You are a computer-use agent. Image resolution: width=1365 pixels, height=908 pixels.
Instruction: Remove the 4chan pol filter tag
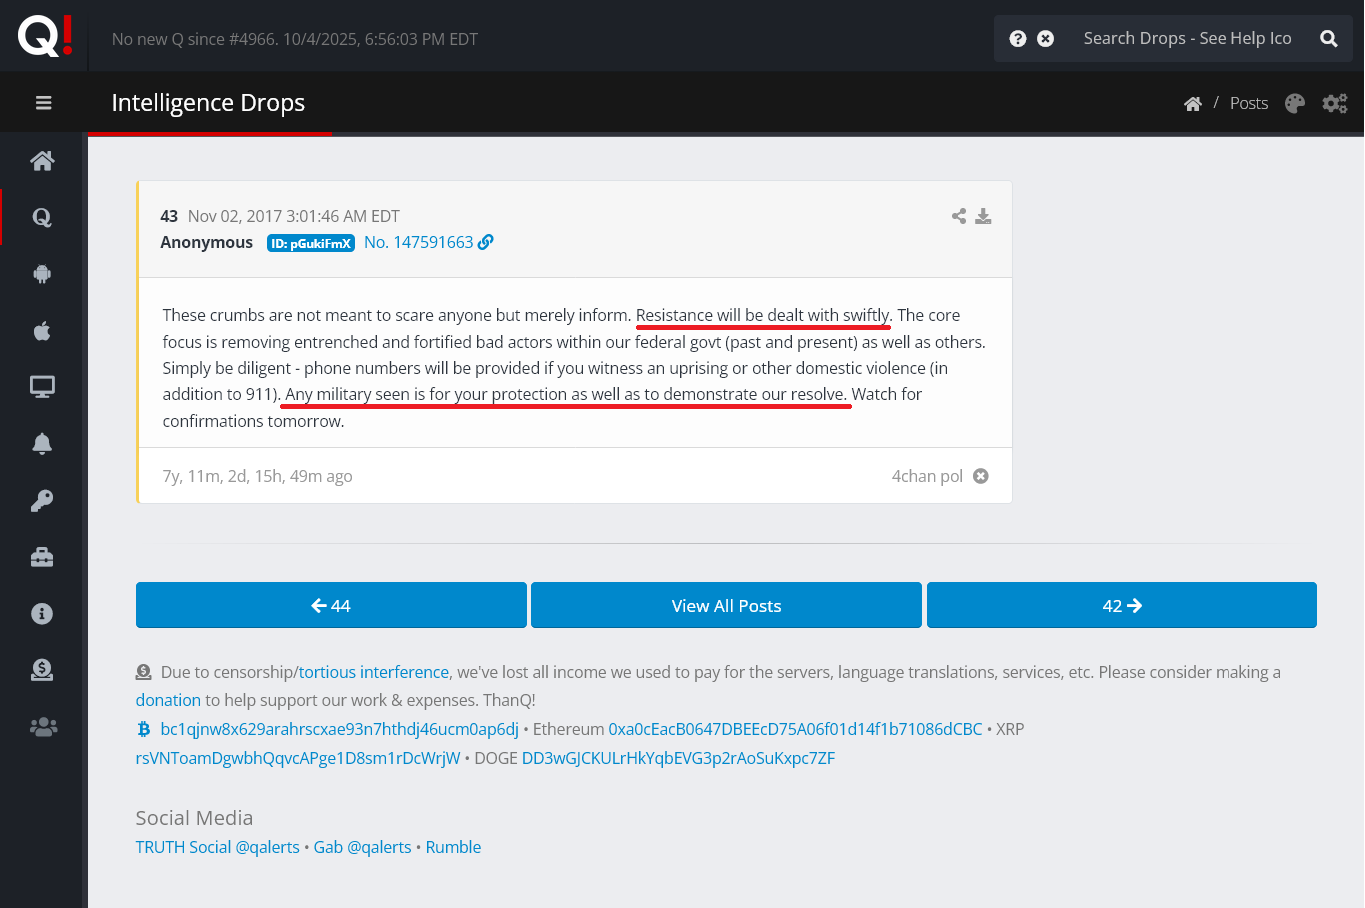(x=981, y=476)
